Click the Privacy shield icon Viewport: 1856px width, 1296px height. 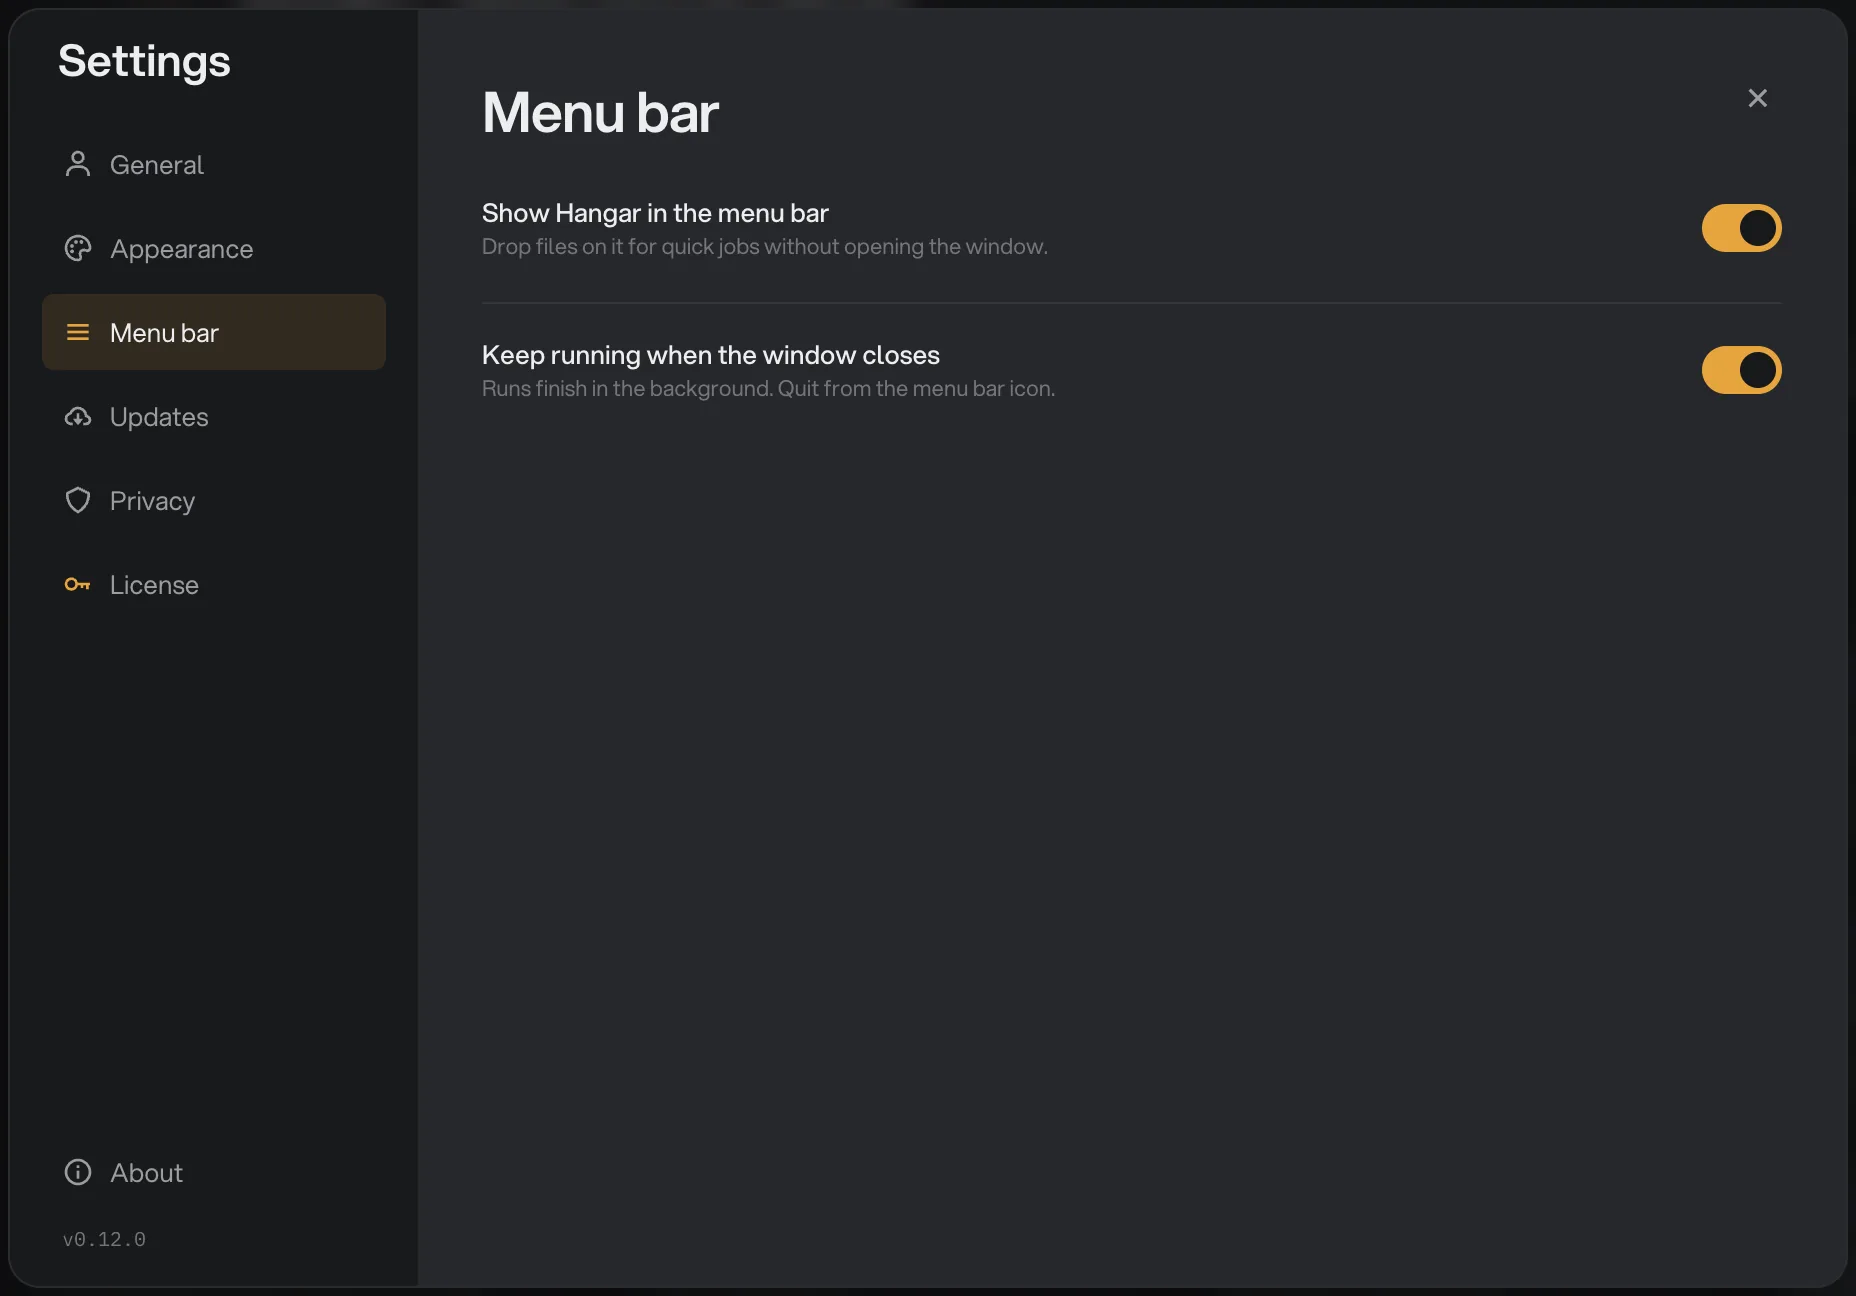click(x=78, y=500)
